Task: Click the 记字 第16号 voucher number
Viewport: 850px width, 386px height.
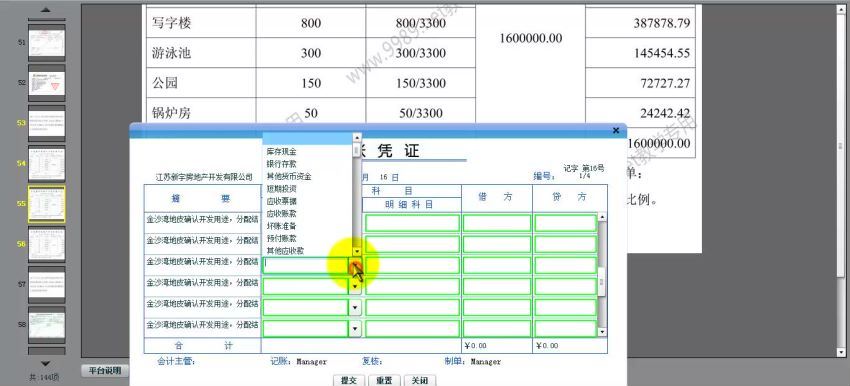Action: (x=584, y=168)
